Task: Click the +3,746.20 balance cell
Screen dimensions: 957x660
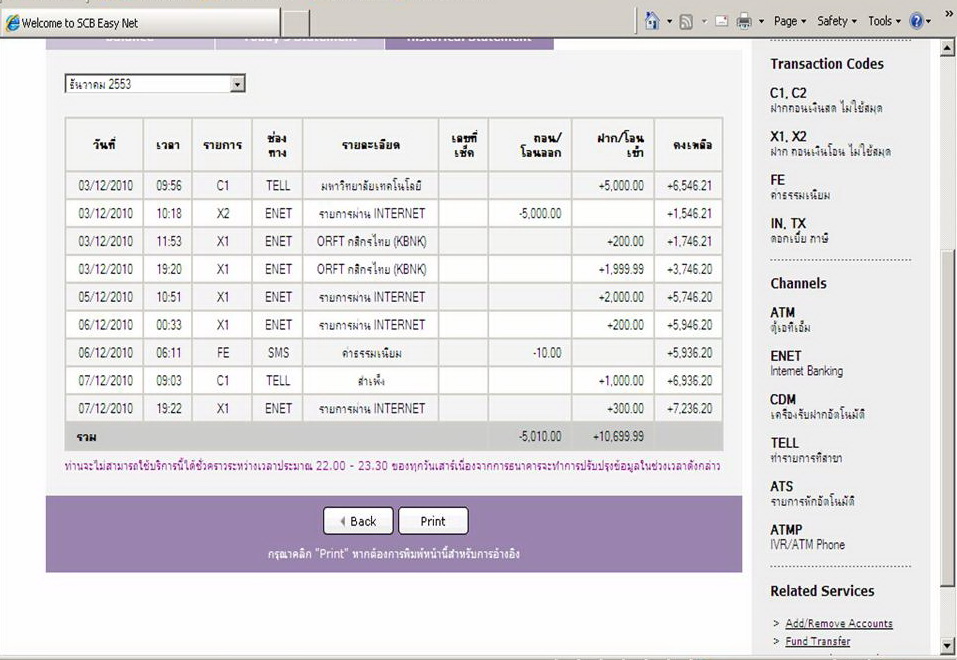Action: pyautogui.click(x=689, y=269)
